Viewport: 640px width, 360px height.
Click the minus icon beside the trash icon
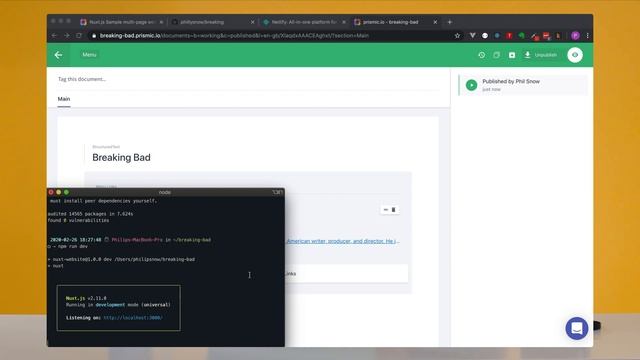[386, 210]
